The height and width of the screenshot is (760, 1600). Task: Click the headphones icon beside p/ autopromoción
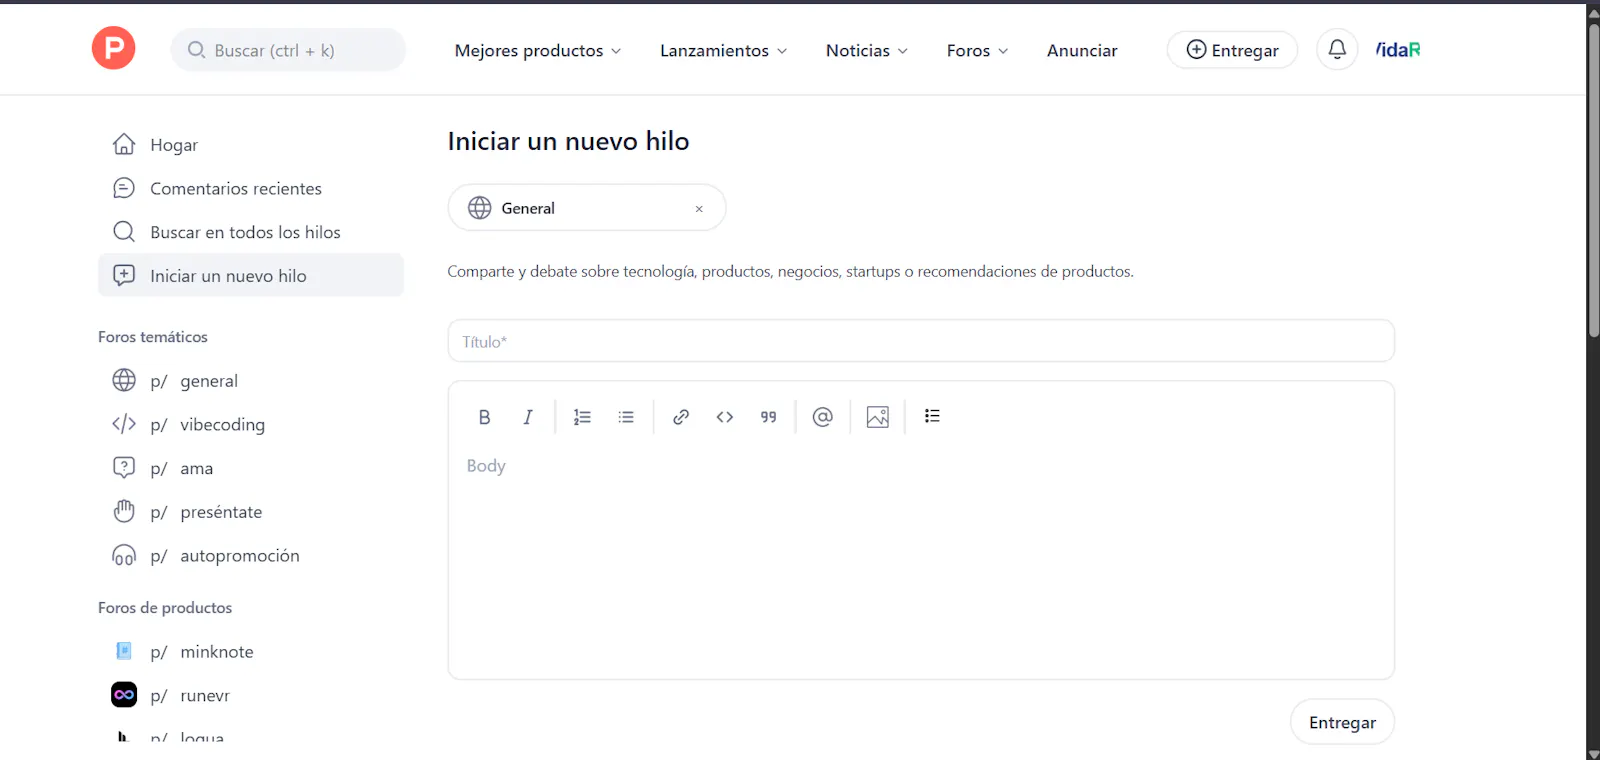(x=124, y=555)
